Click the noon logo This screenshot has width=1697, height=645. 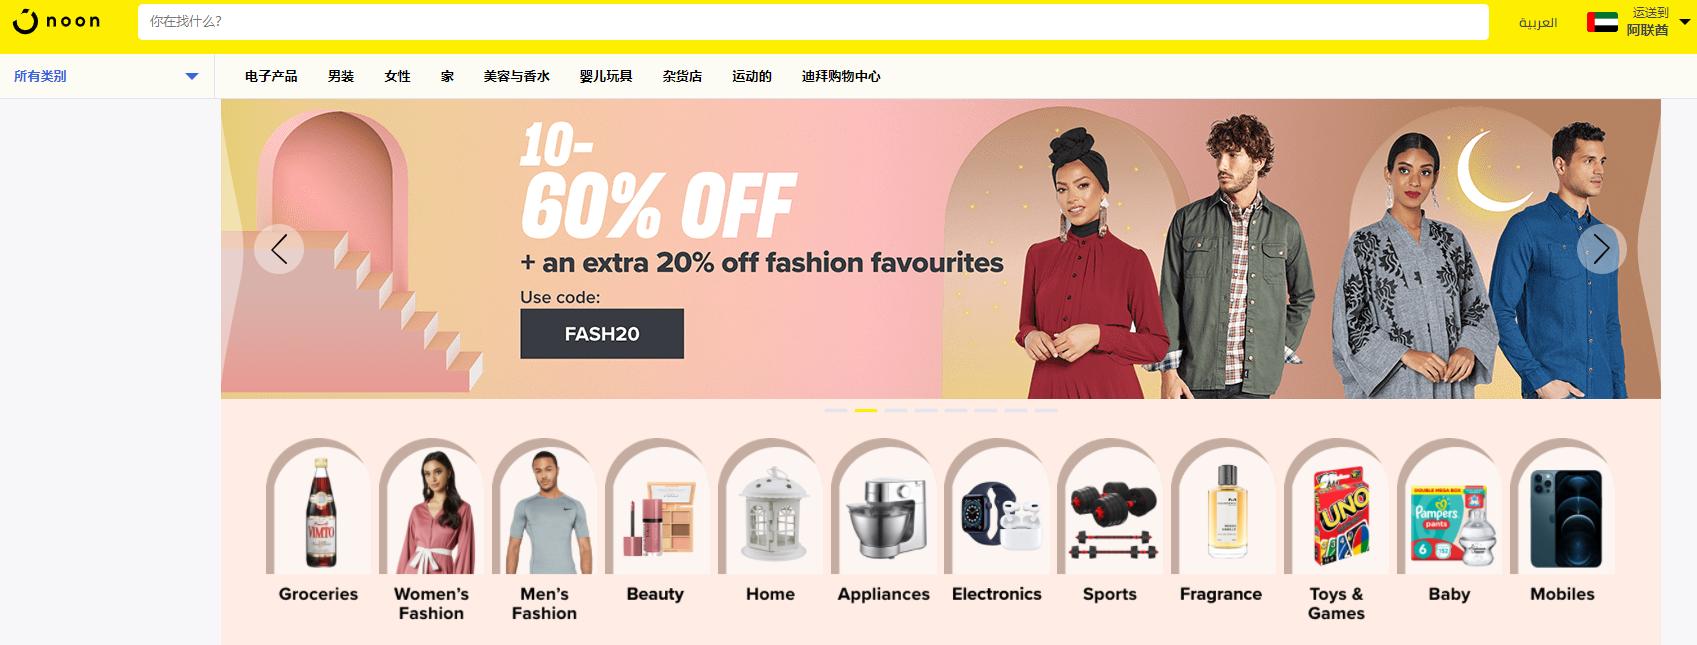pos(57,21)
